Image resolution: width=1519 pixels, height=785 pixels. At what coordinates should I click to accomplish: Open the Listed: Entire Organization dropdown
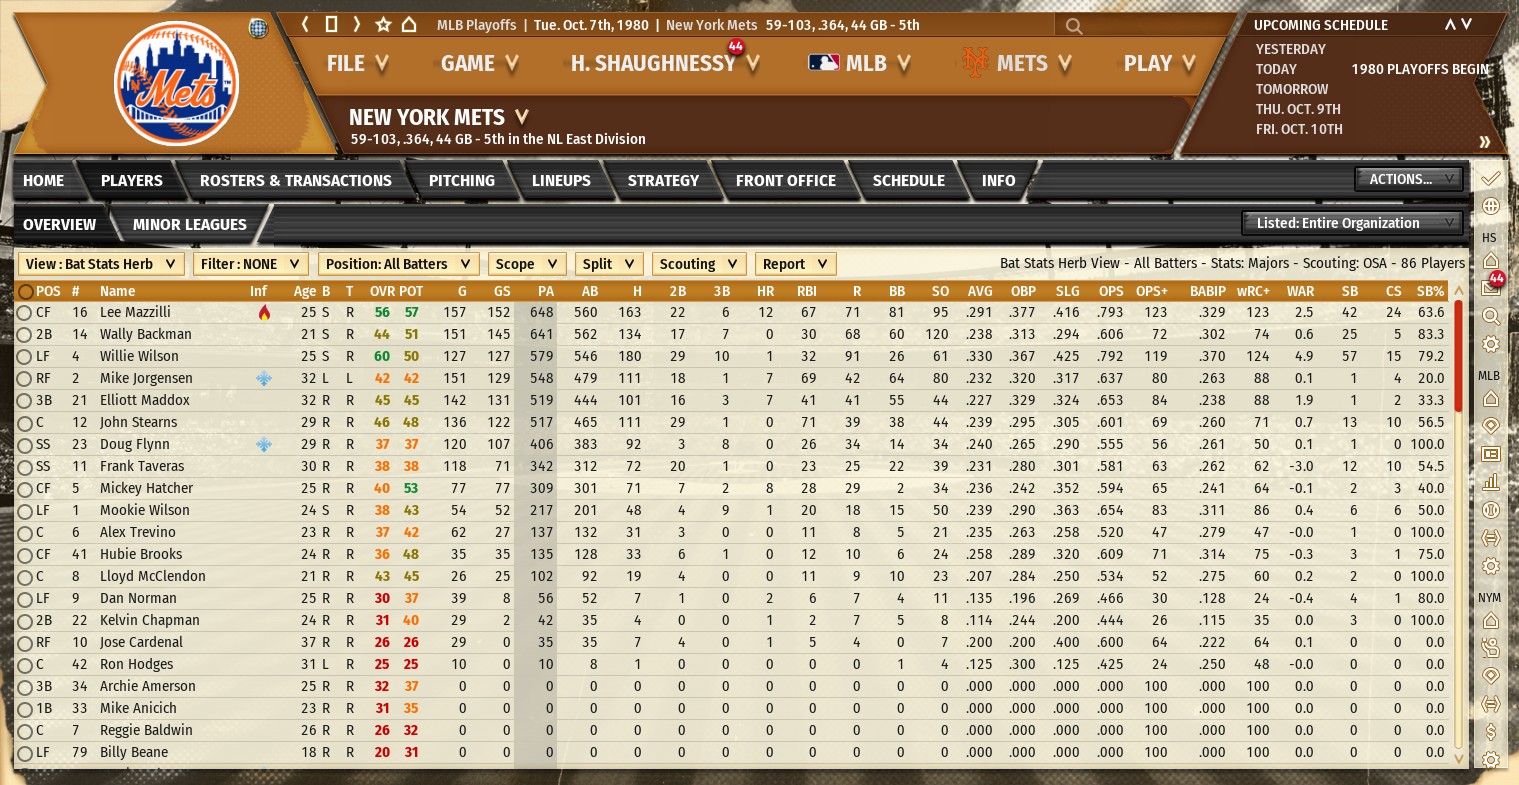(x=1352, y=223)
